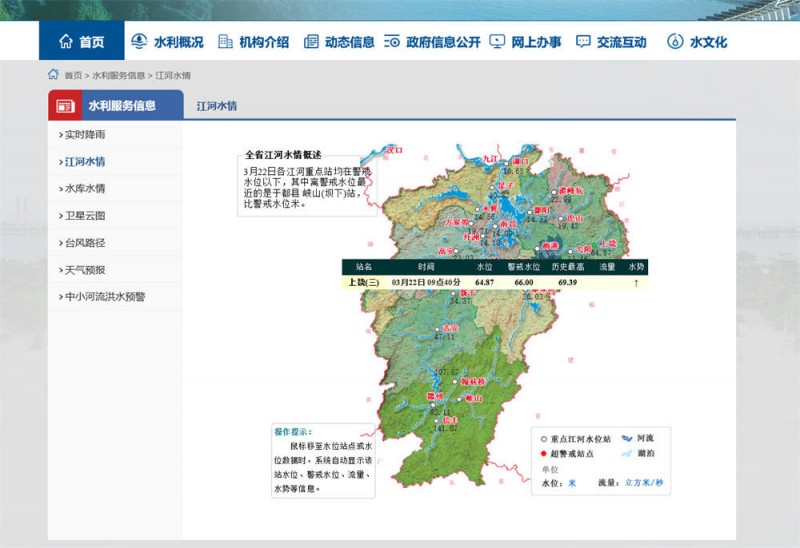Open the 机构介绍 menu
This screenshot has height=548, width=800.
pyautogui.click(x=254, y=41)
